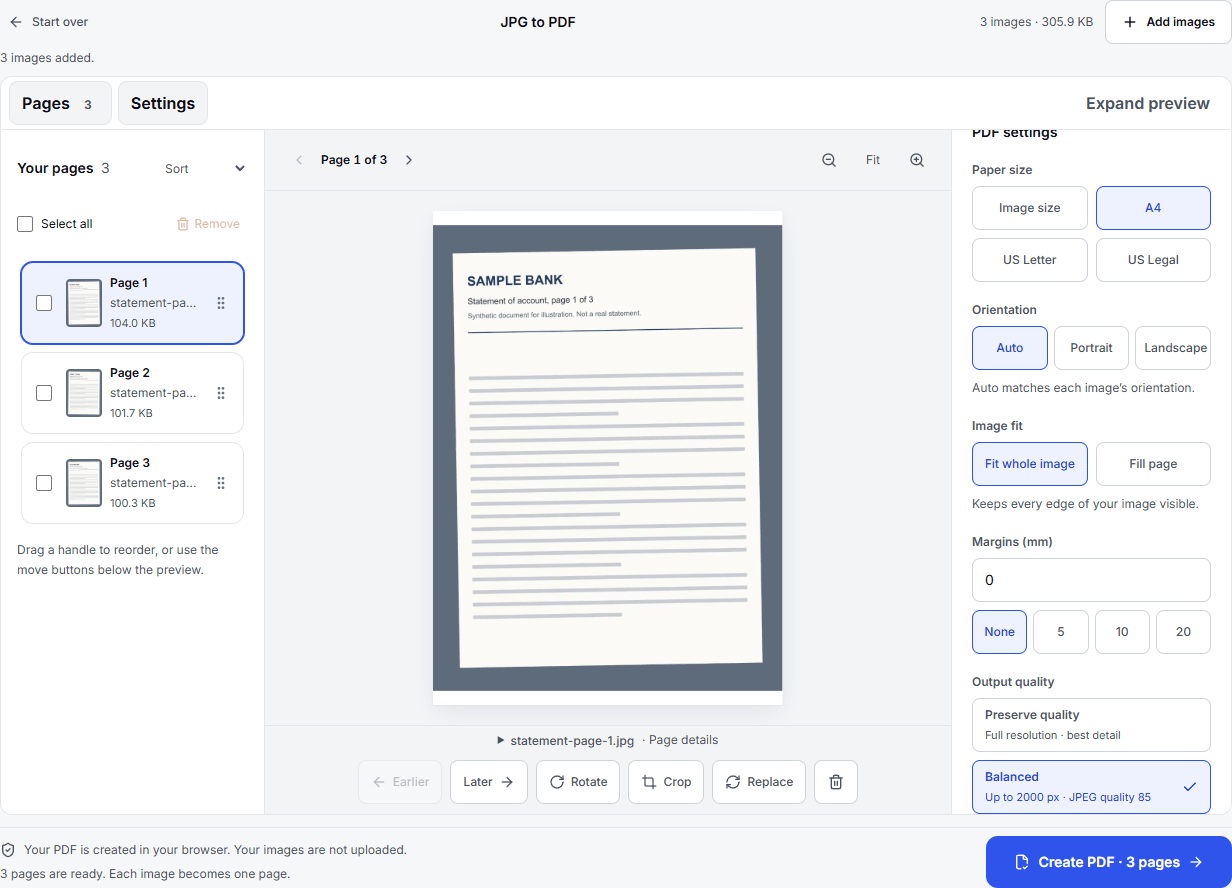Image resolution: width=1232 pixels, height=888 pixels.
Task: Click the trash icon below the preview
Action: tap(836, 782)
